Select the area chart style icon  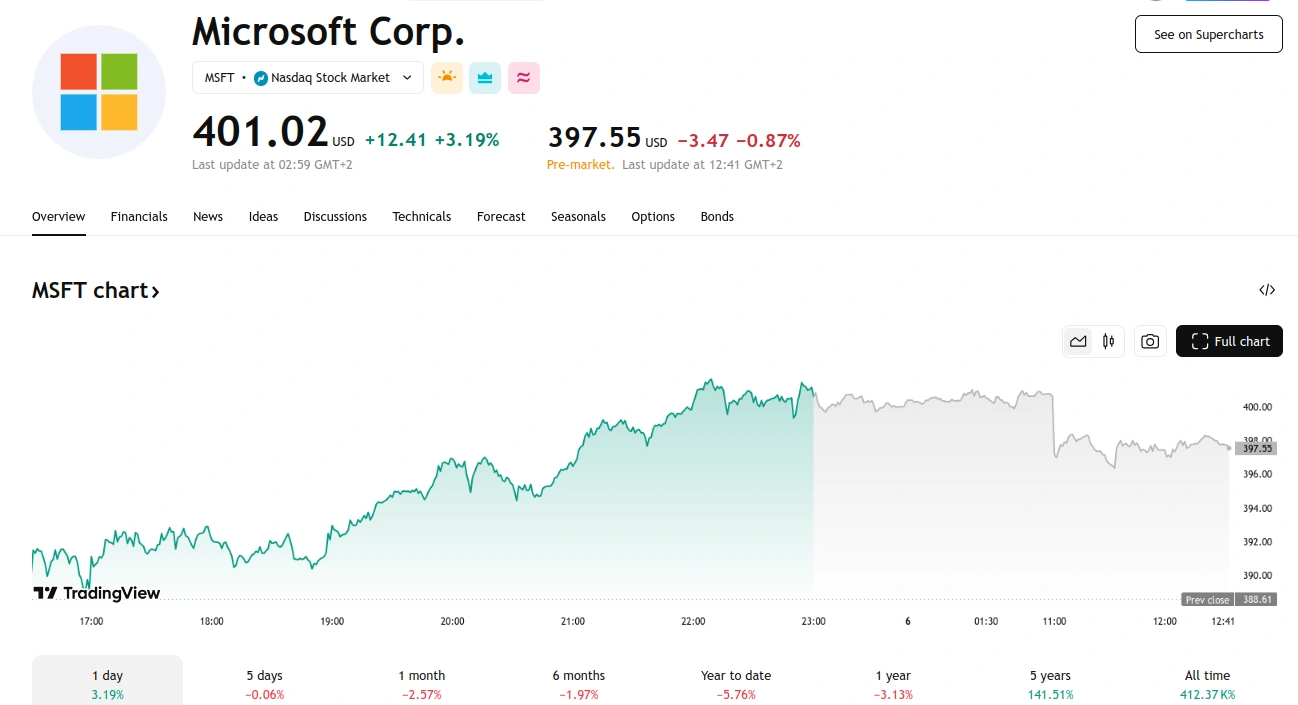click(1078, 341)
